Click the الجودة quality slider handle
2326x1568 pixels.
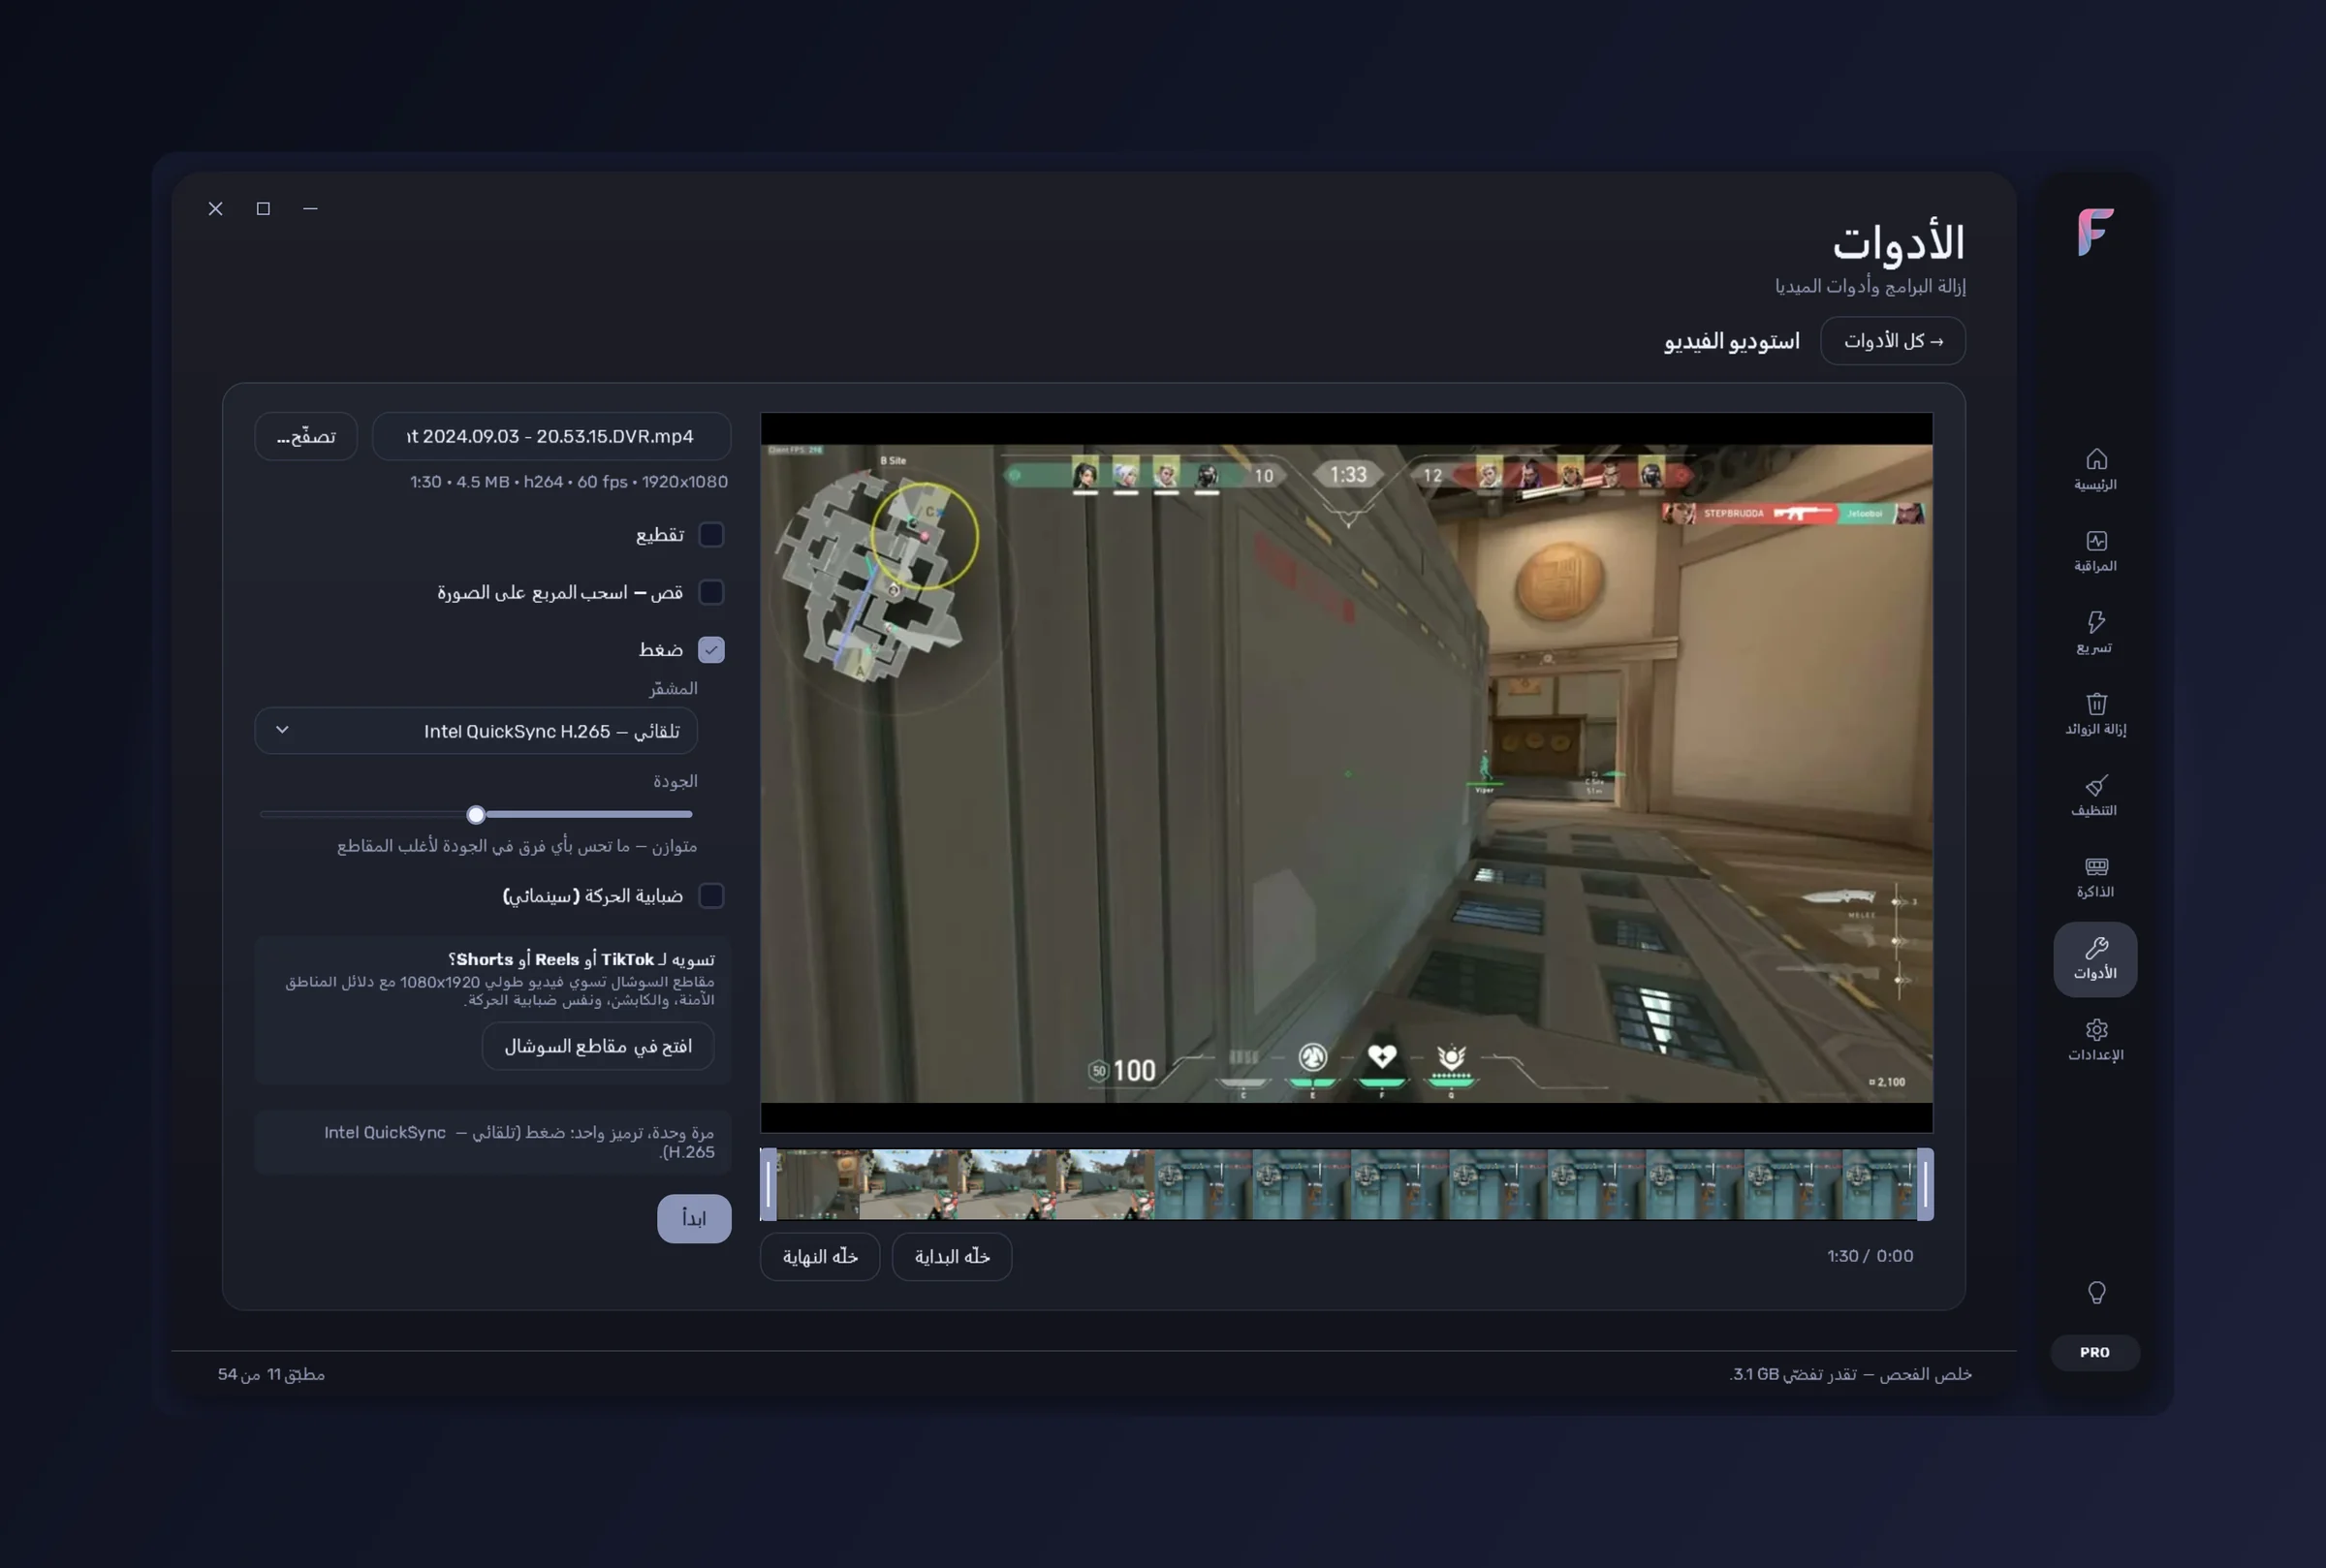pyautogui.click(x=476, y=815)
